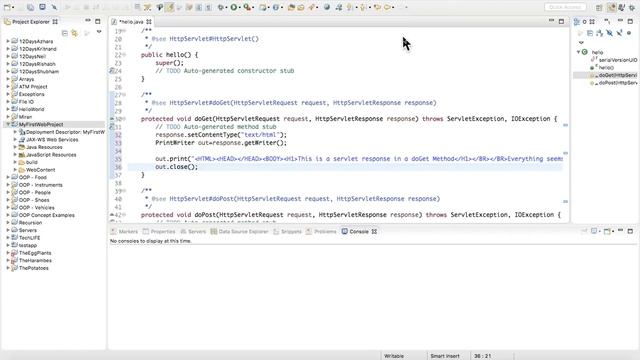Toggle Mark Occurrences highlighter in toolbar
The height and width of the screenshot is (360, 640).
(169, 7)
